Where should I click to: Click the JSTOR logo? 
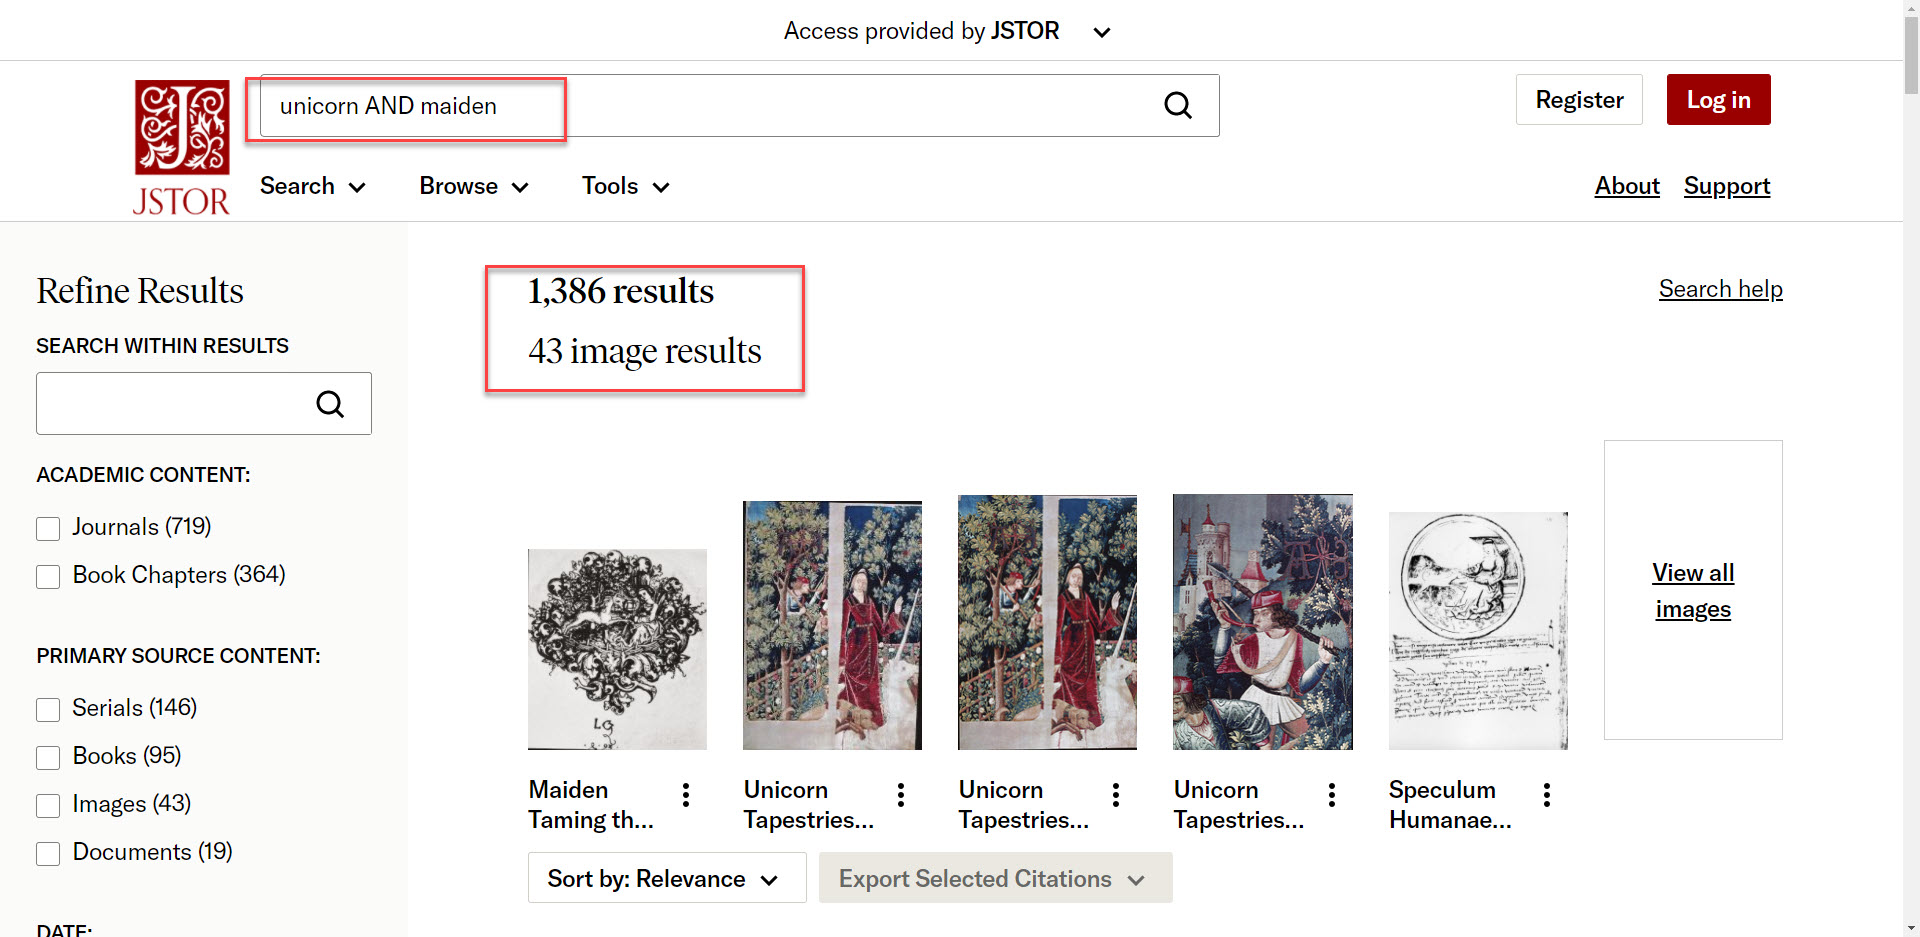(x=182, y=147)
